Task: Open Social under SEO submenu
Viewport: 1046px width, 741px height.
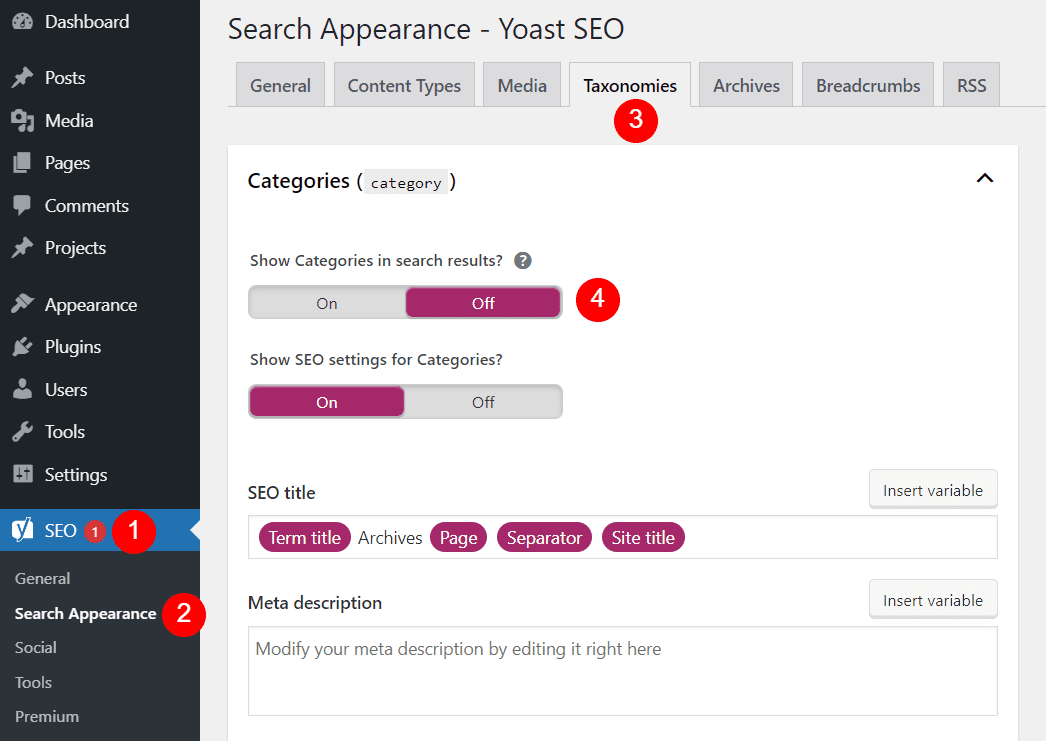Action: (x=36, y=648)
